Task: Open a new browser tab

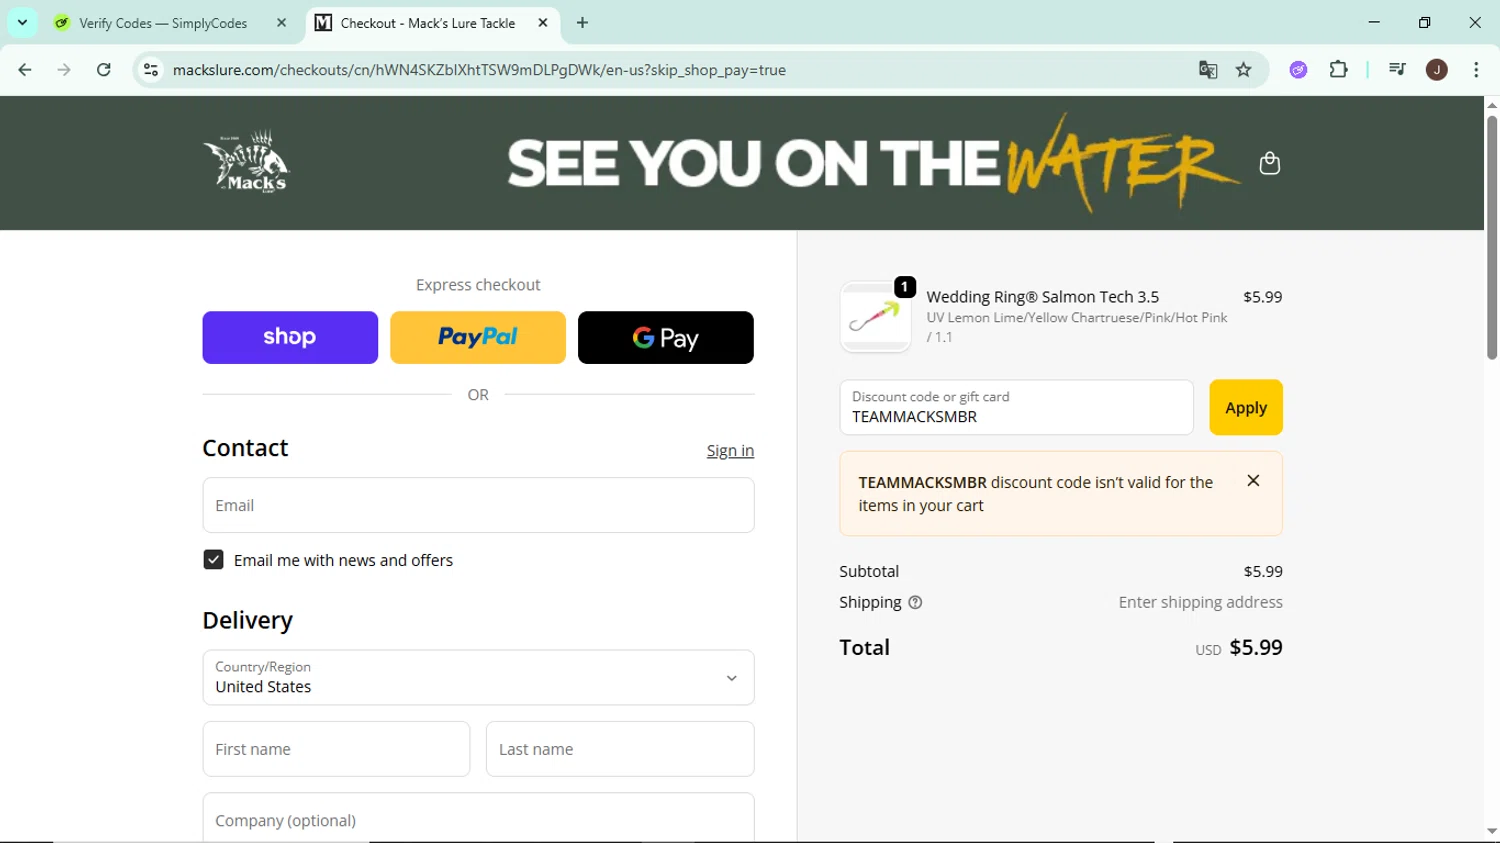Action: tap(582, 23)
